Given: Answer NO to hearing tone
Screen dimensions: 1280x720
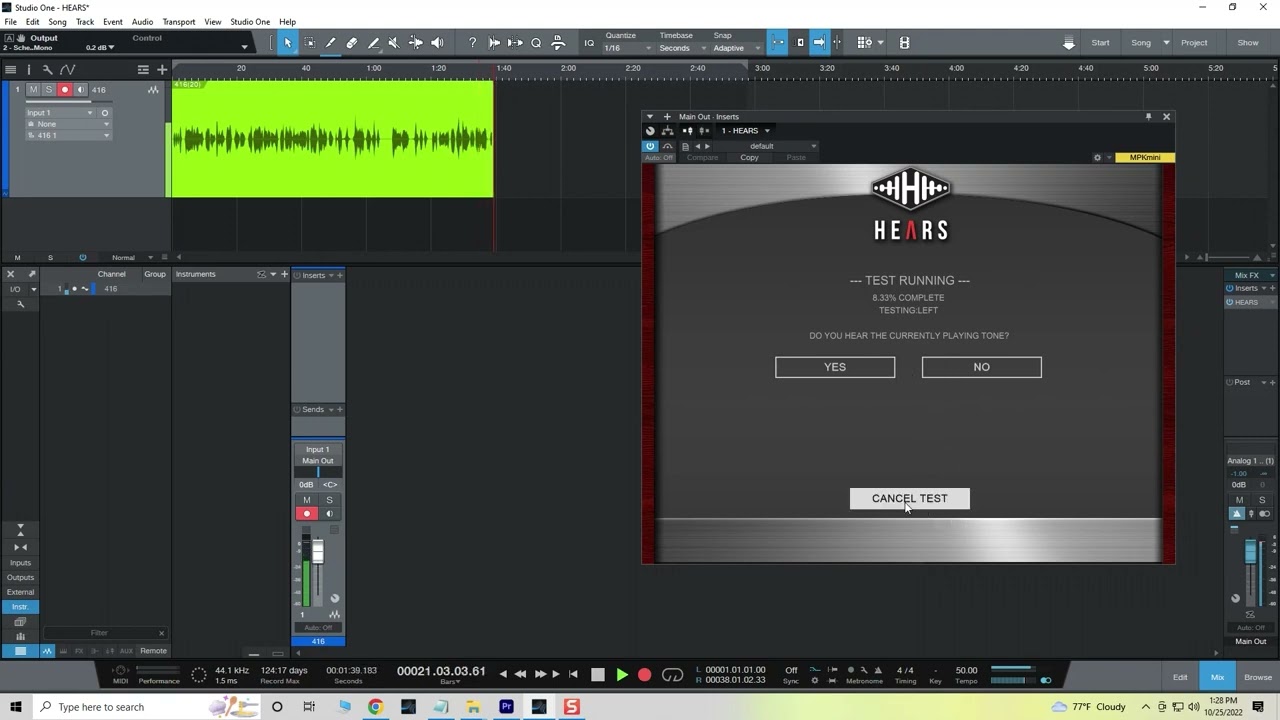Looking at the screenshot, I should [981, 367].
